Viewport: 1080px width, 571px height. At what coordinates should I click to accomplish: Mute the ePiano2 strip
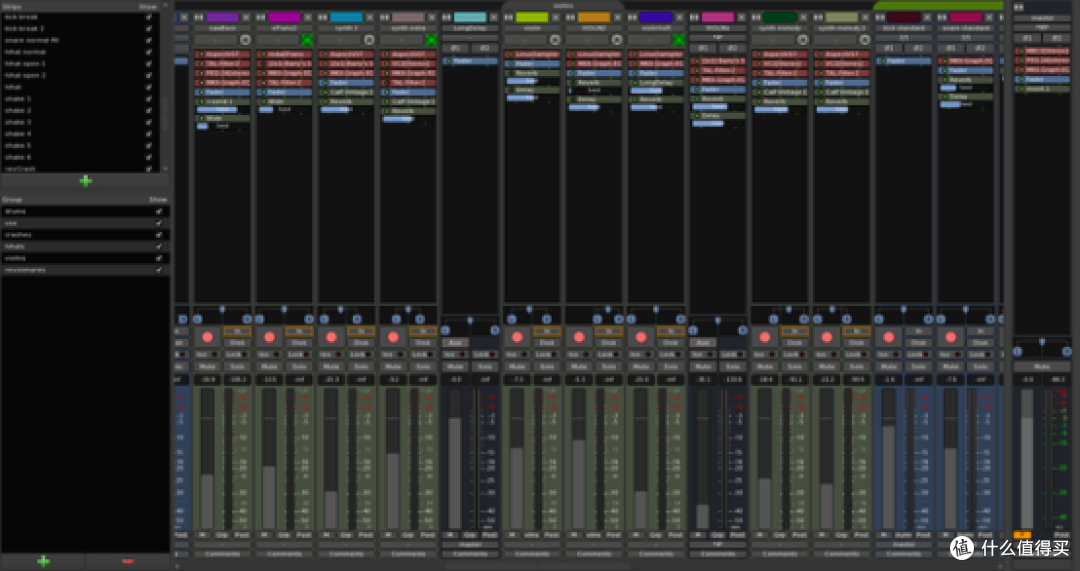pos(269,366)
